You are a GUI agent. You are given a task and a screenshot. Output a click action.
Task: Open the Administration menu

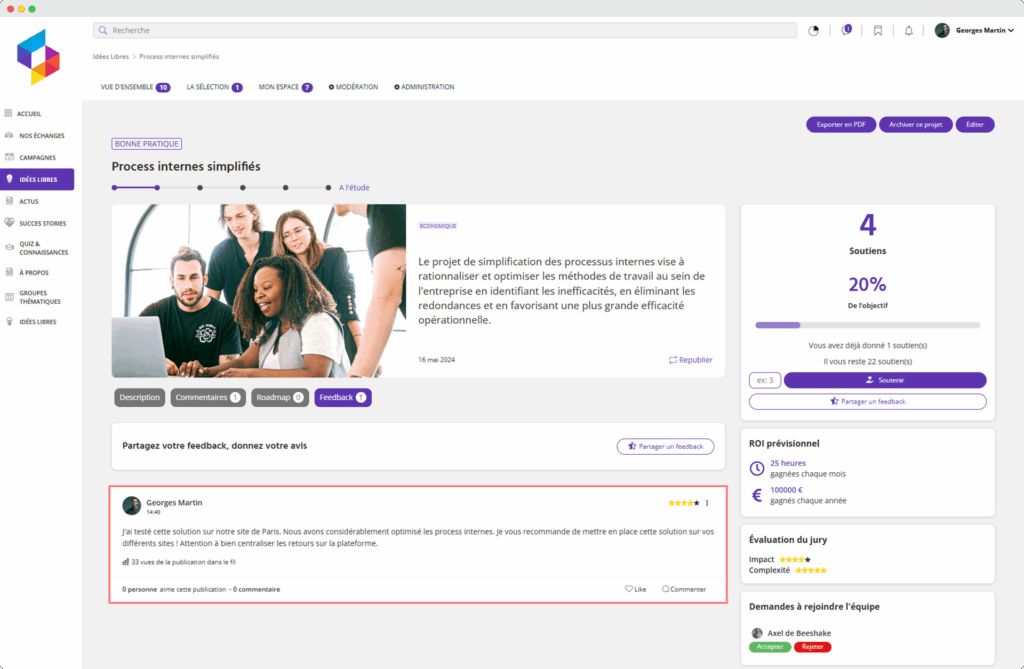(424, 87)
